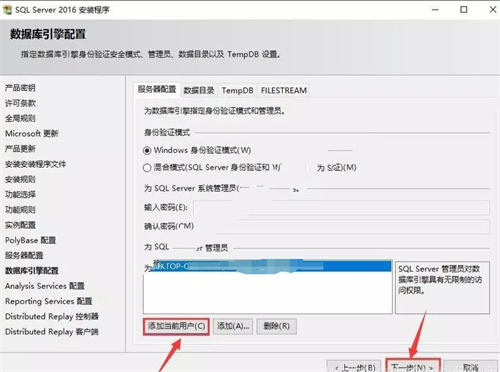Click the SQL Server installer title bar icon
Screen dimensions: 500x372
[7, 10]
